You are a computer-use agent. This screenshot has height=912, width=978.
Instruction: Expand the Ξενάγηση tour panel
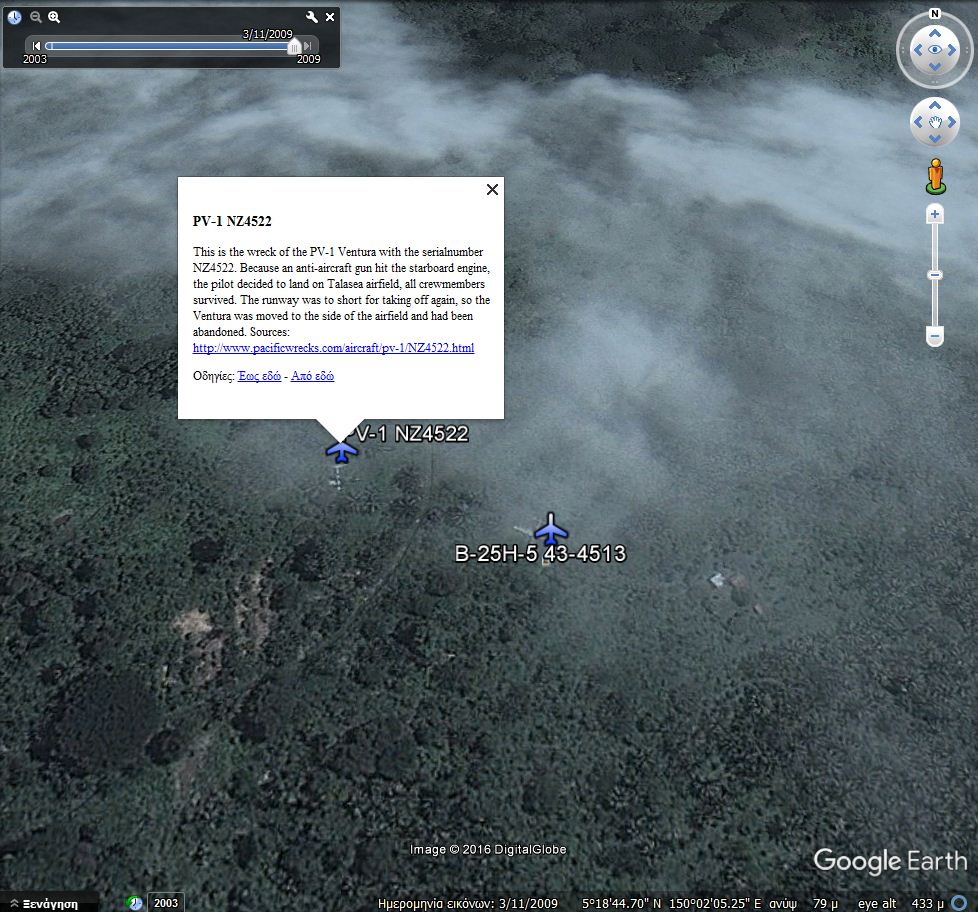pos(44,903)
